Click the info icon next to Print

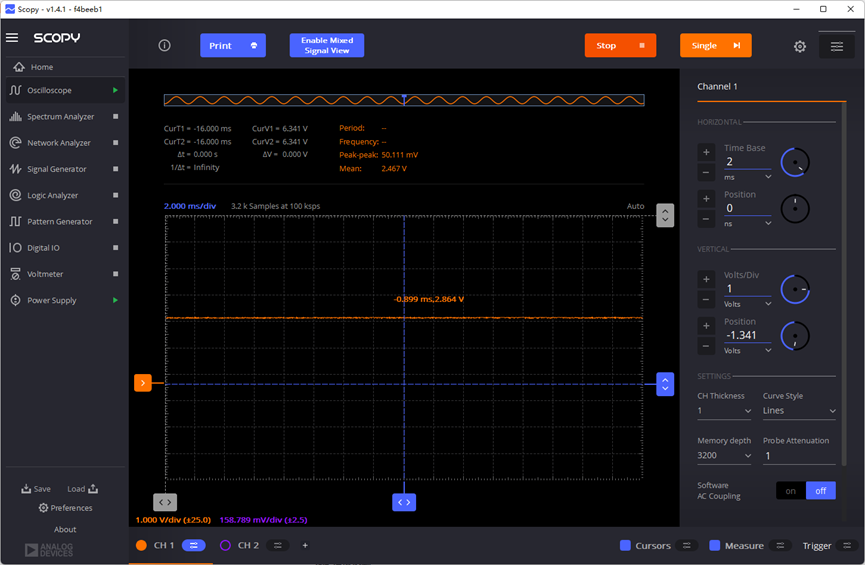click(x=164, y=45)
